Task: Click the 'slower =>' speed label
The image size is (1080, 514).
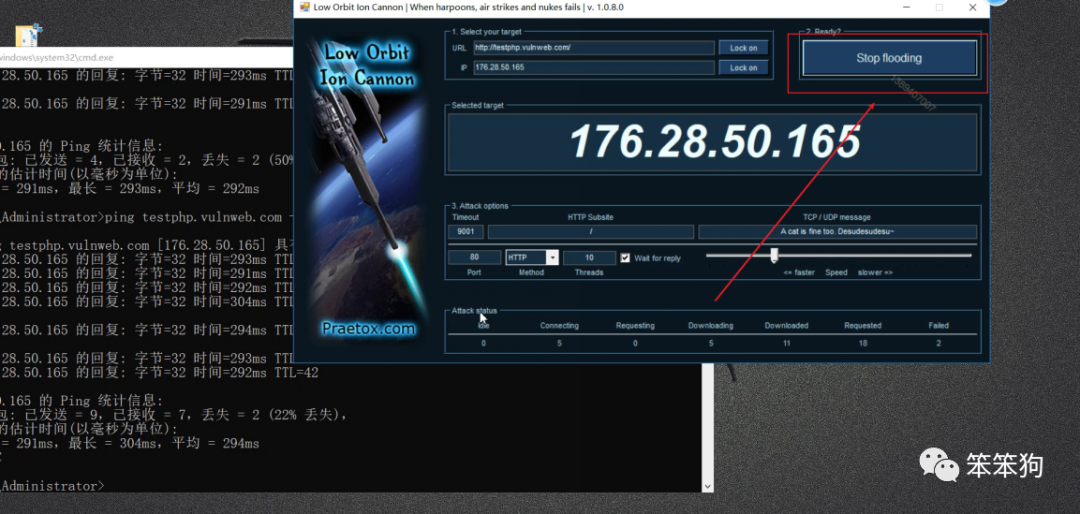Action: pyautogui.click(x=875, y=272)
